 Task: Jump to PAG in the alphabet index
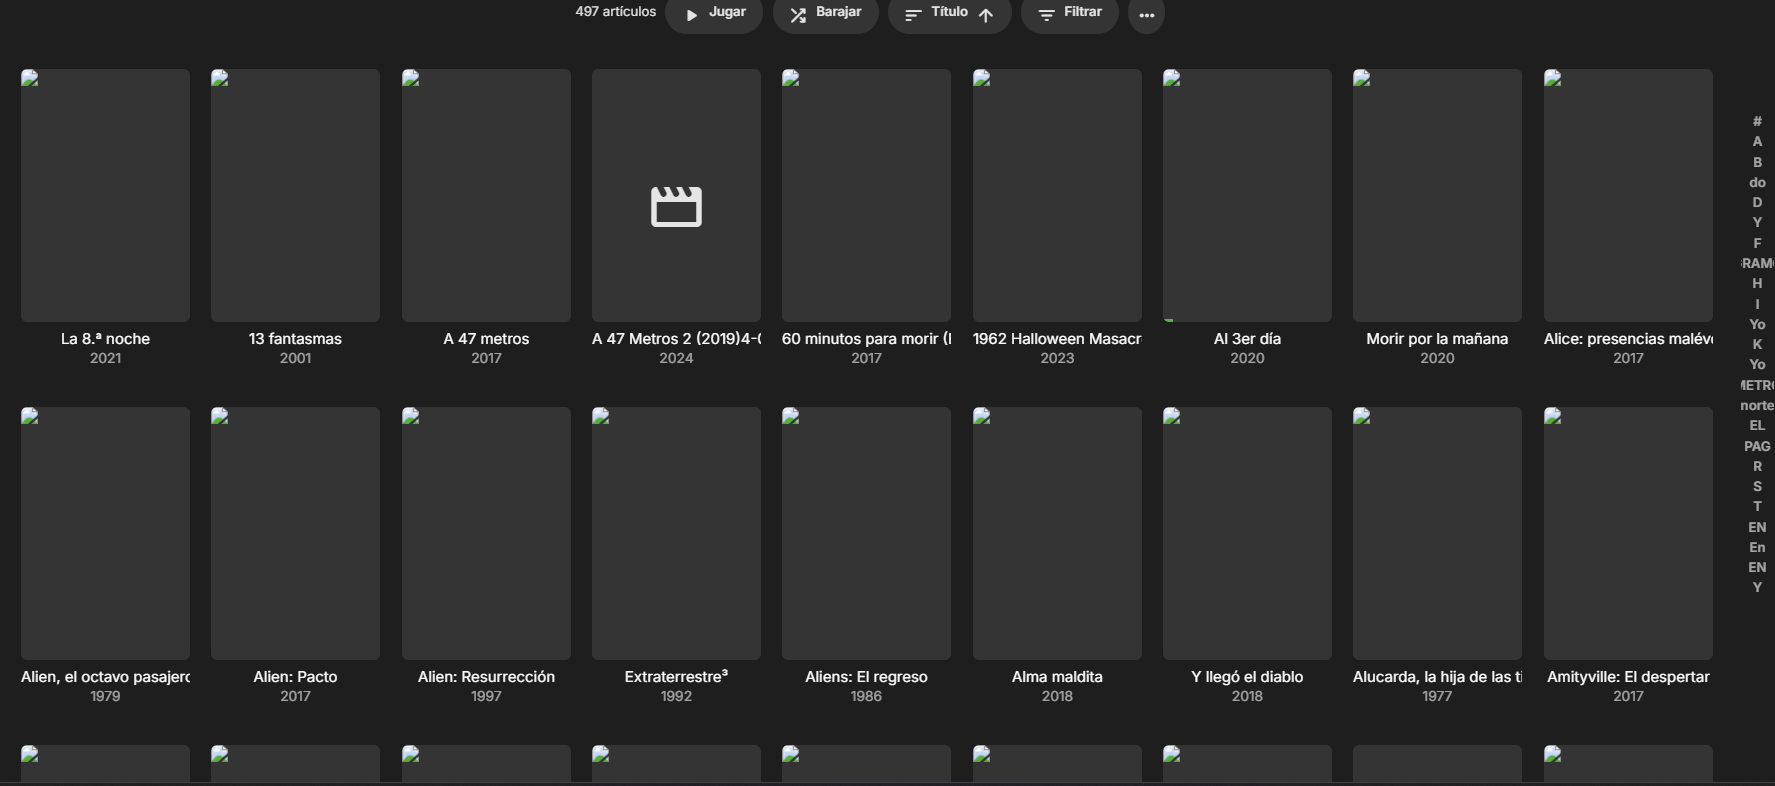click(x=1757, y=446)
